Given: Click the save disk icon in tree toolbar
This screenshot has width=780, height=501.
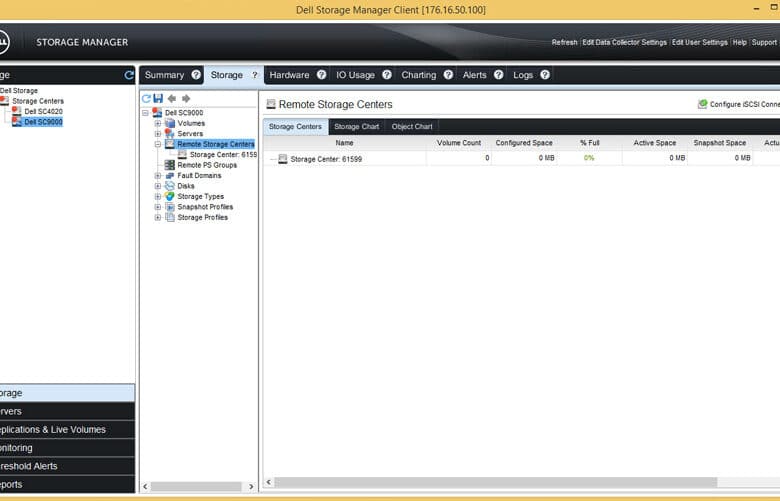Looking at the screenshot, I should click(x=158, y=99).
